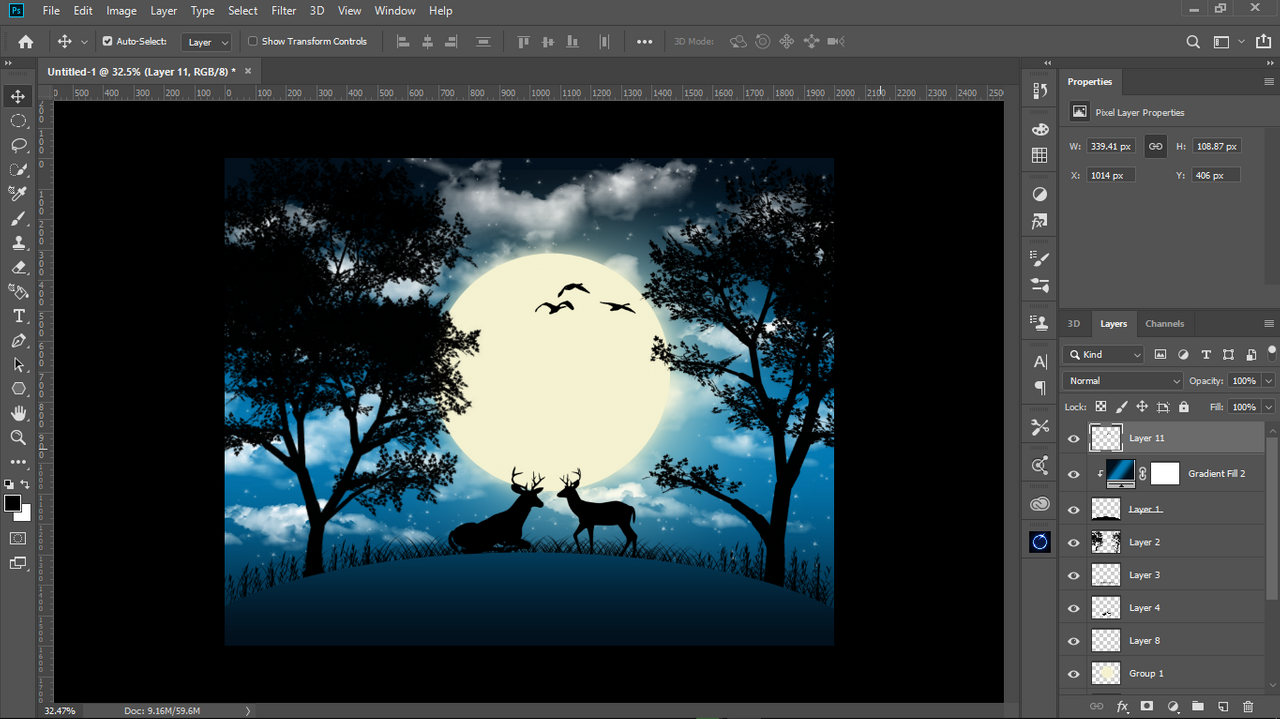Click the link width and height button

(x=1155, y=146)
